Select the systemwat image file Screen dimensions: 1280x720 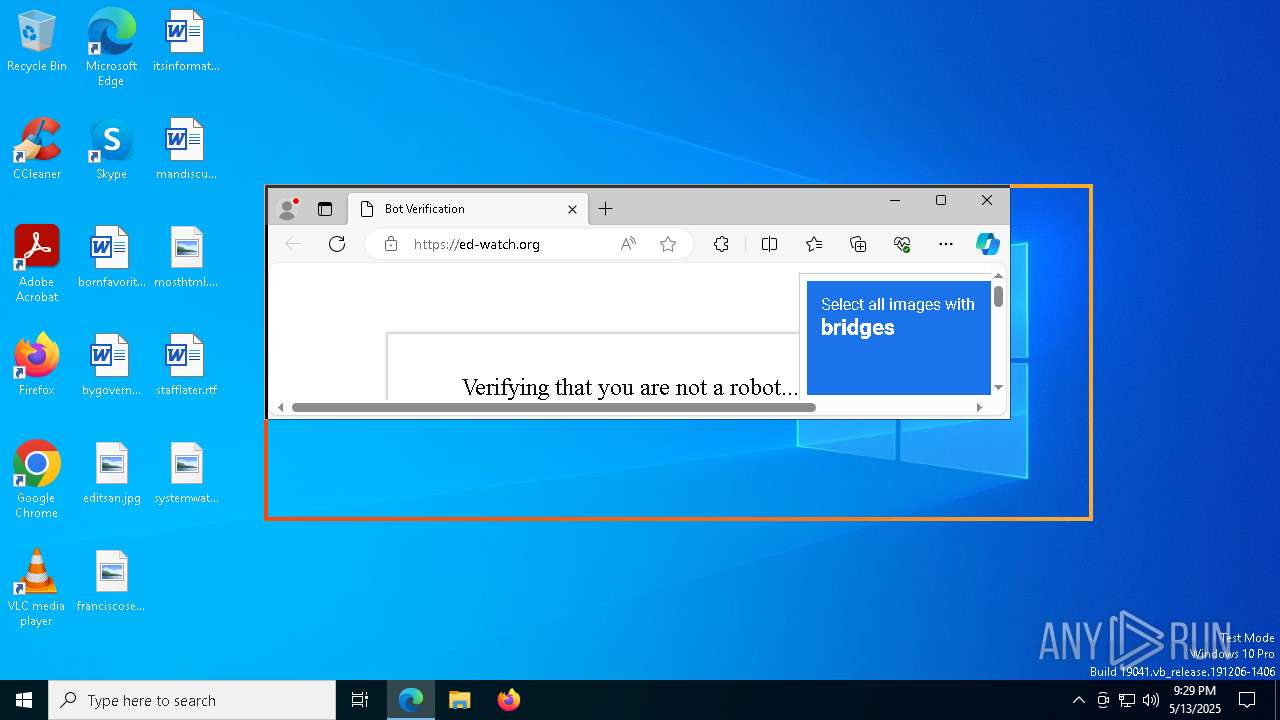pos(186,473)
